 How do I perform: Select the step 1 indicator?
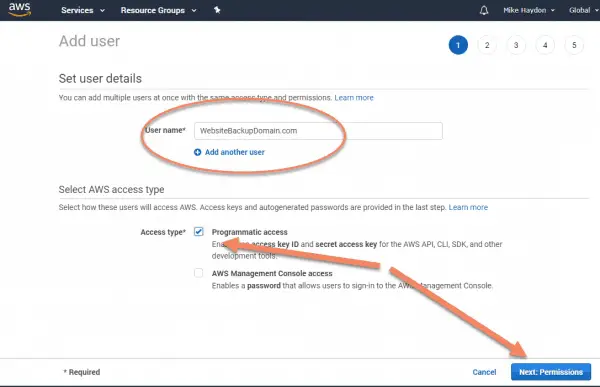pos(458,45)
